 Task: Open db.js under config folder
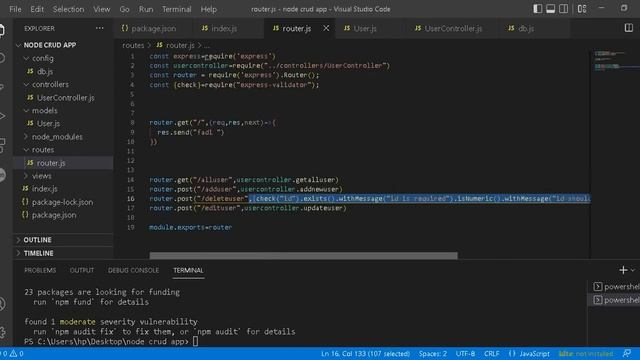[x=45, y=71]
